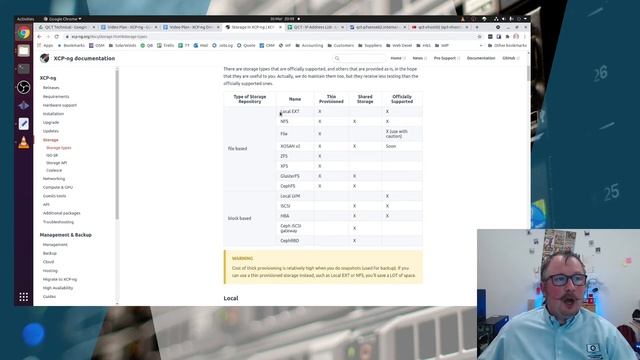Image resolution: width=640 pixels, height=360 pixels.
Task: Click the 'XOSAN v2' table cell
Action: [295, 146]
